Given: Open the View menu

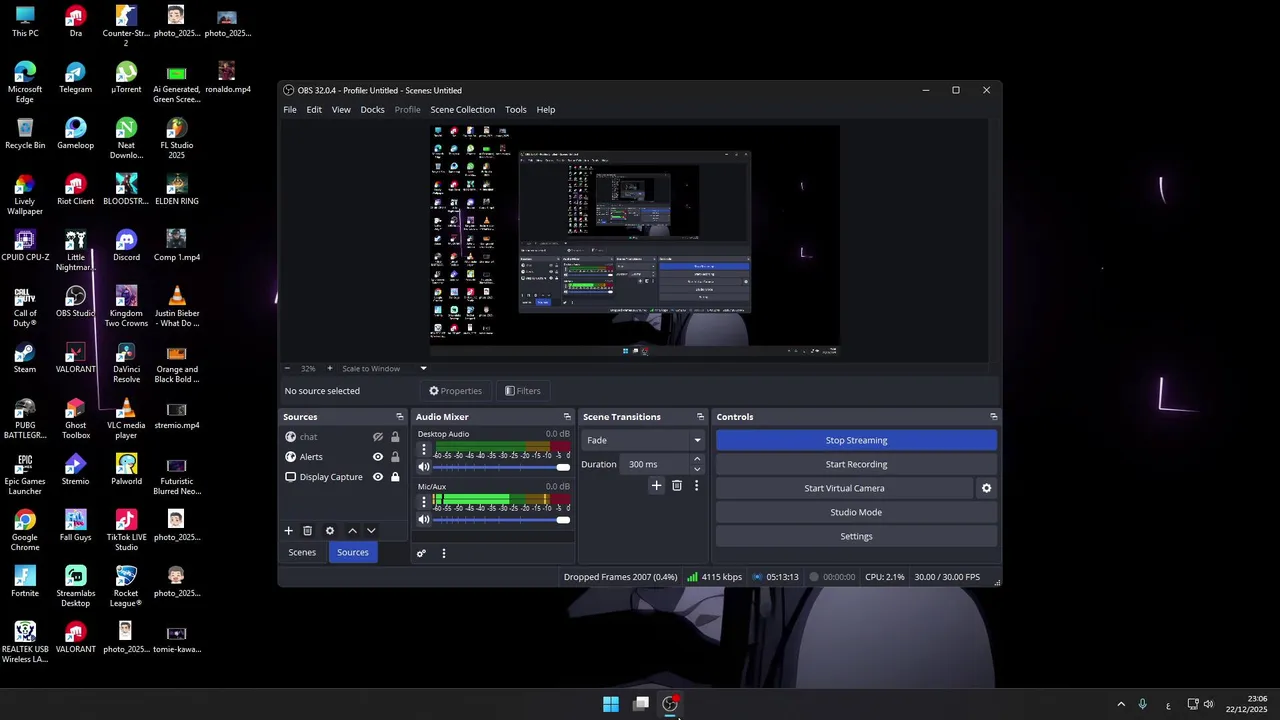Looking at the screenshot, I should pos(341,110).
